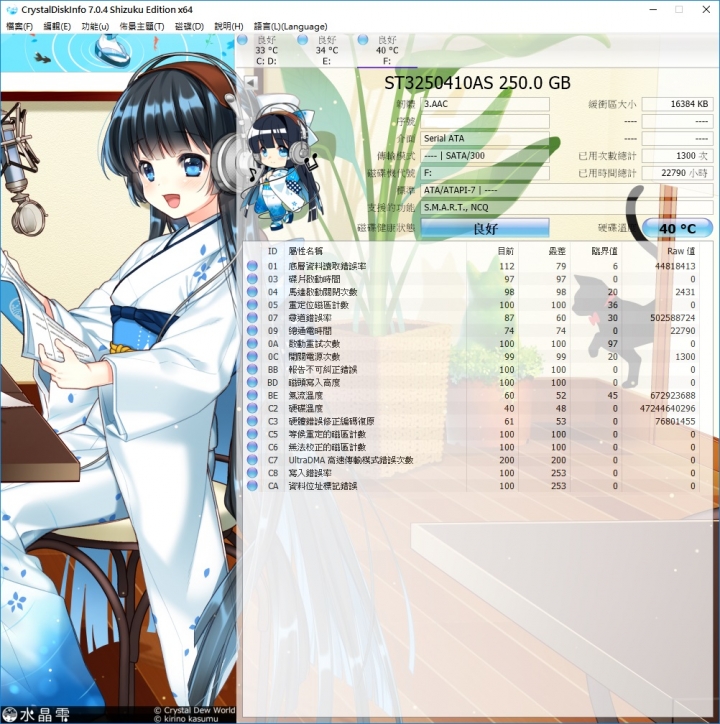Open the 佈景主題(T) theme menu
The height and width of the screenshot is (724, 720).
coord(142,26)
